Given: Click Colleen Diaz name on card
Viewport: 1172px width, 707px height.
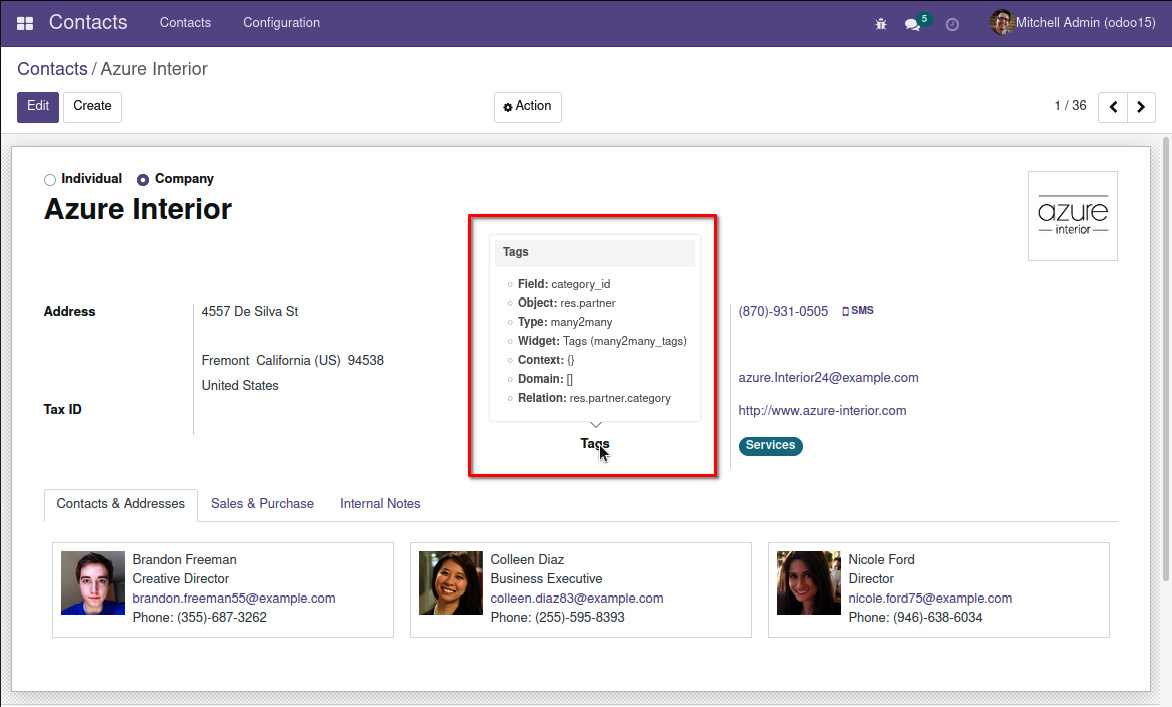Looking at the screenshot, I should coord(527,560).
